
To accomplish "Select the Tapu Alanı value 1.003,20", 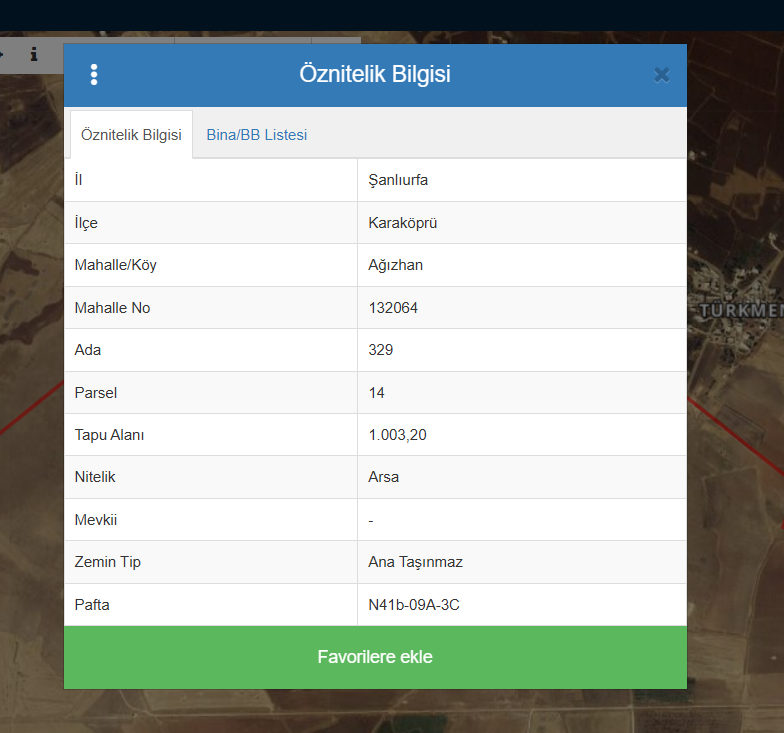I will tap(398, 435).
